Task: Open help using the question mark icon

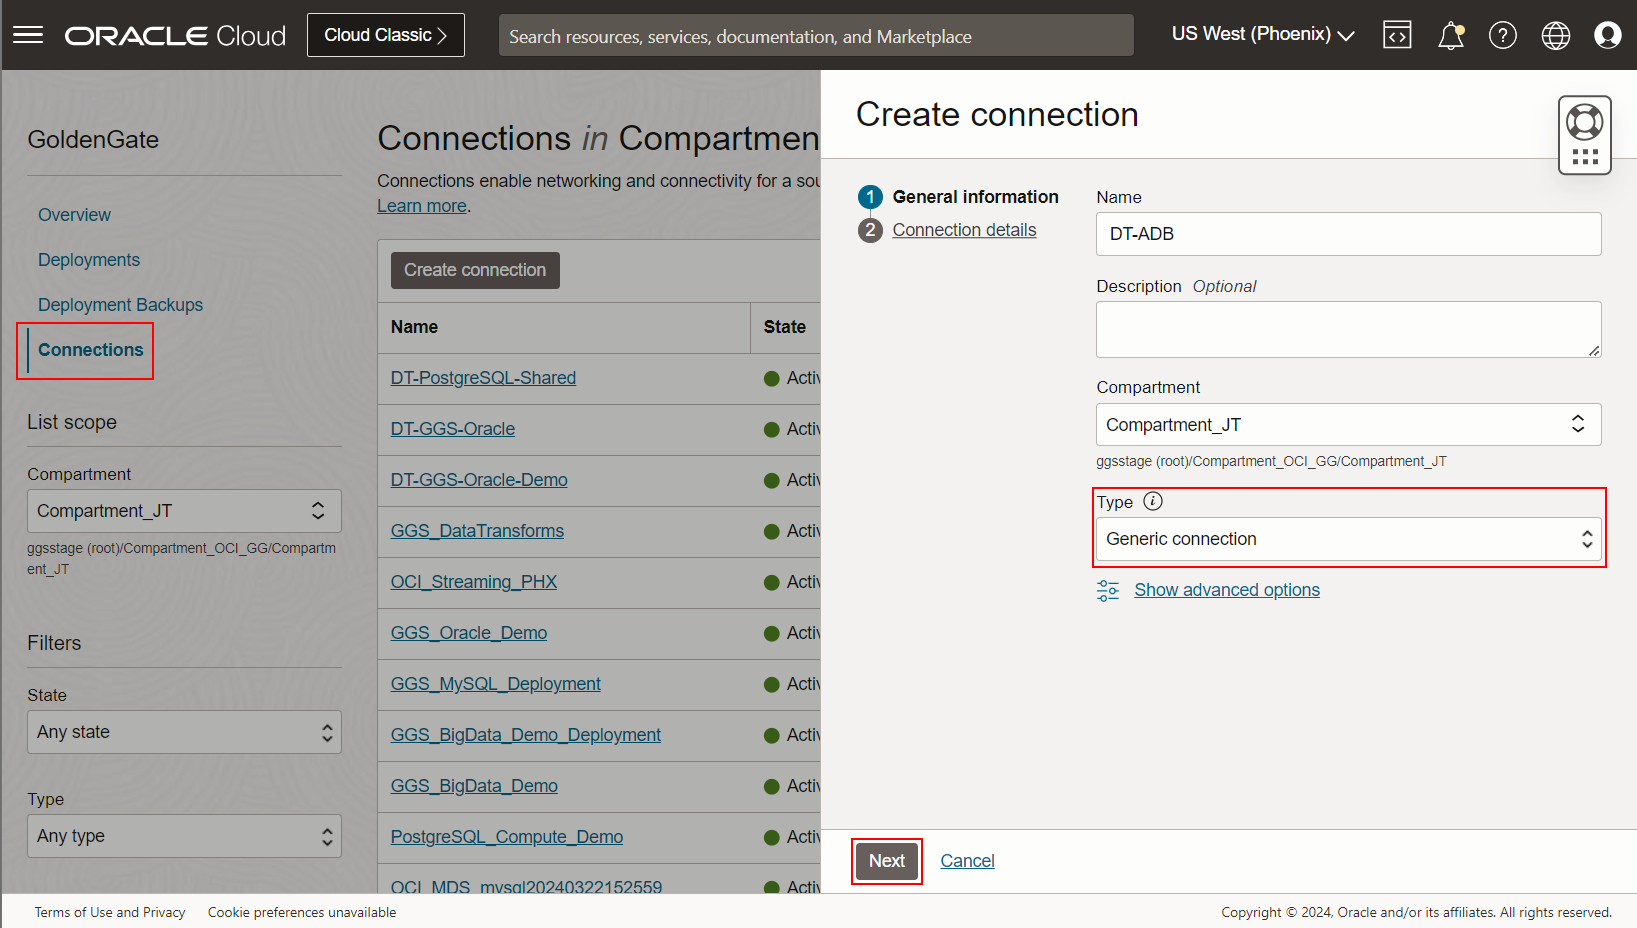Action: tap(1502, 35)
